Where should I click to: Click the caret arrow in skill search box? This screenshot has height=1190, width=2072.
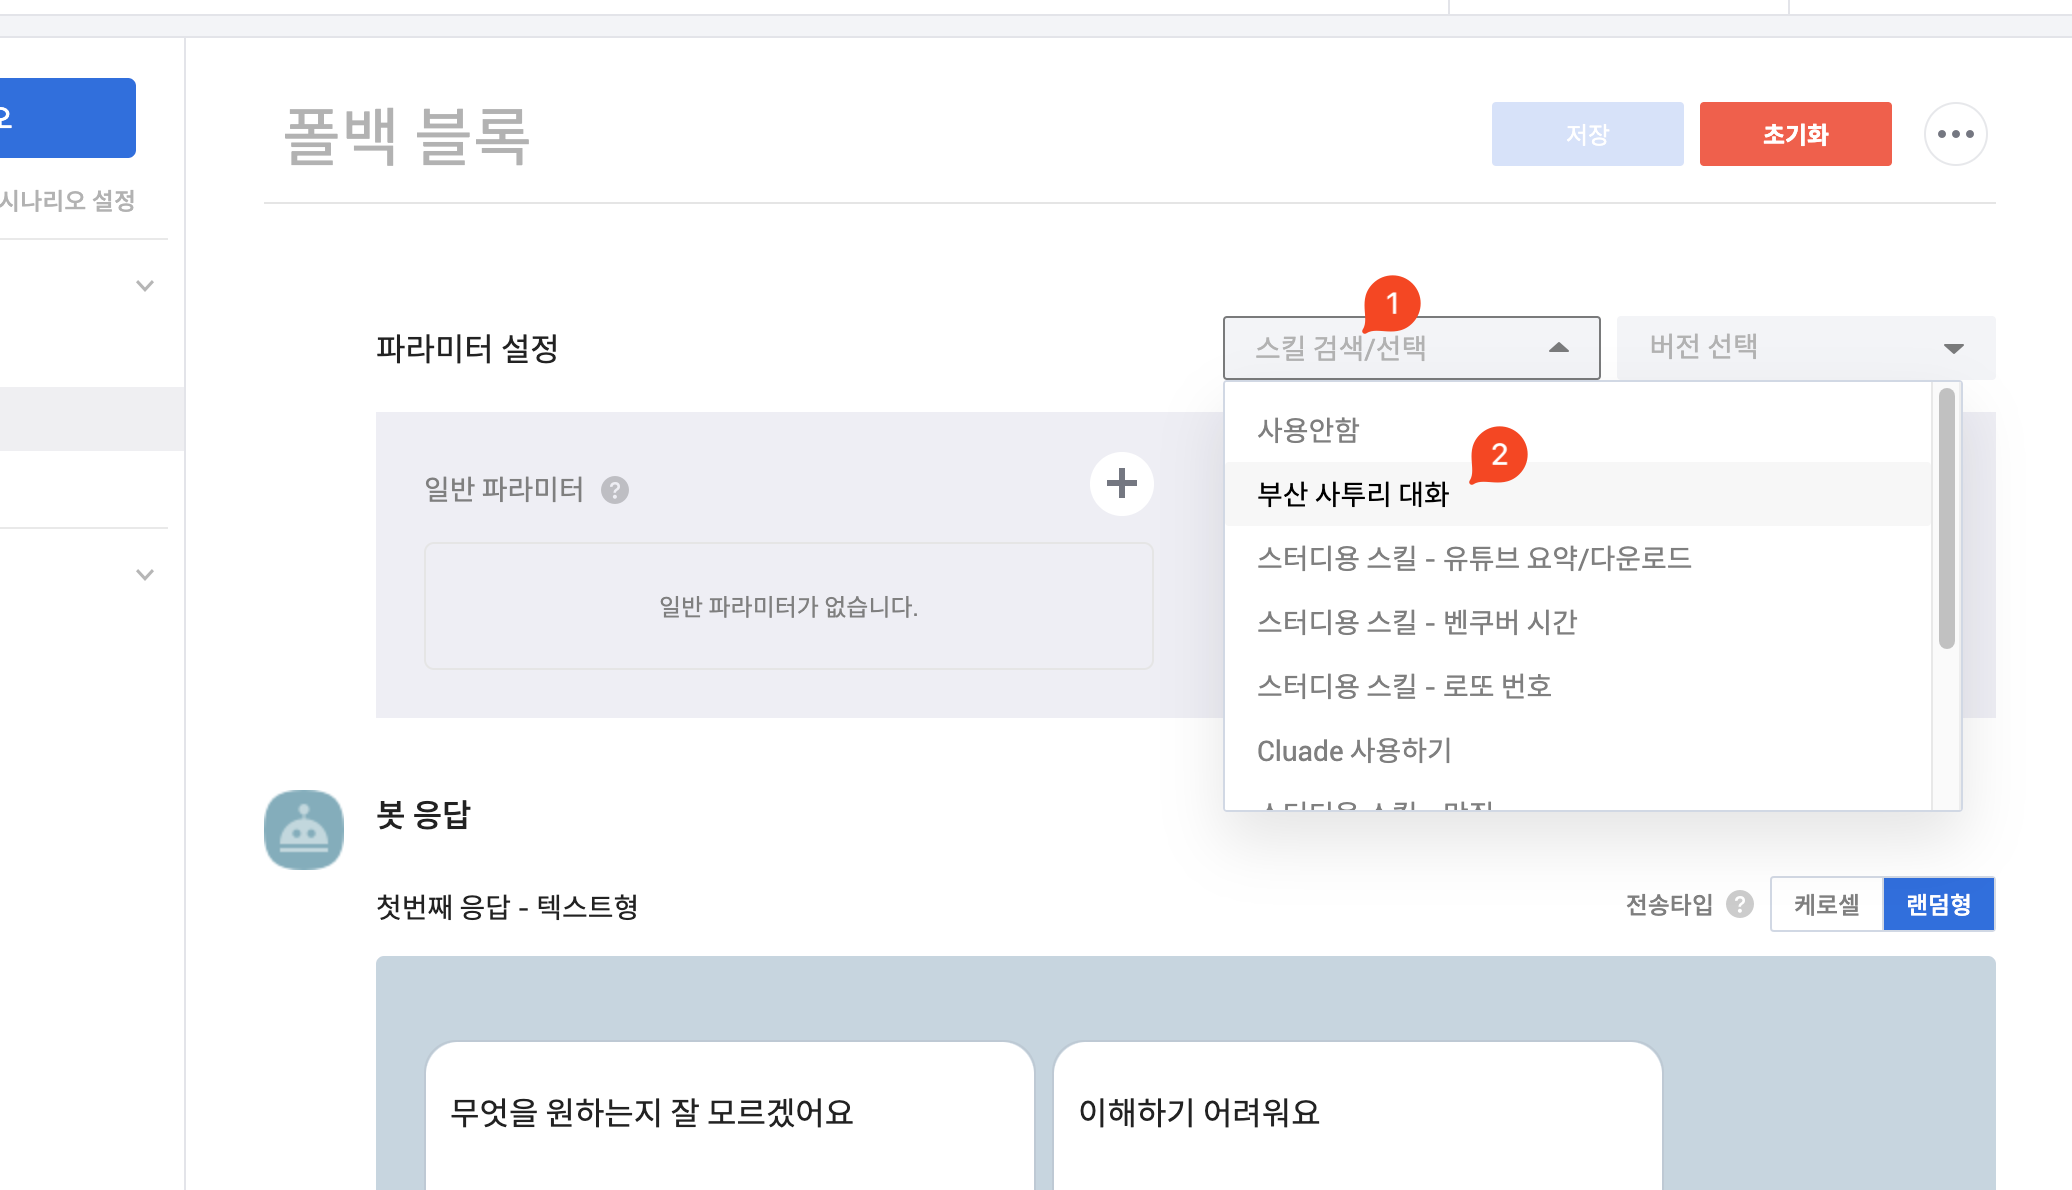1558,348
